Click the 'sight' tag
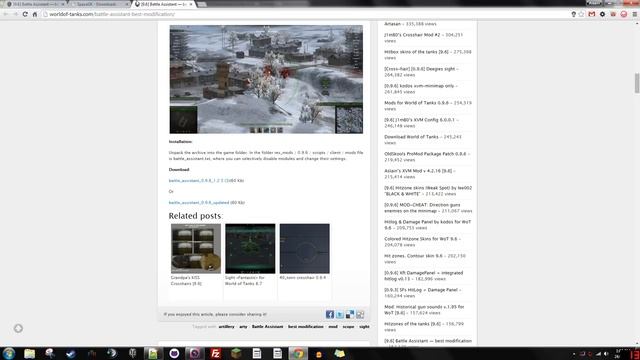640x360 pixels. [x=364, y=327]
